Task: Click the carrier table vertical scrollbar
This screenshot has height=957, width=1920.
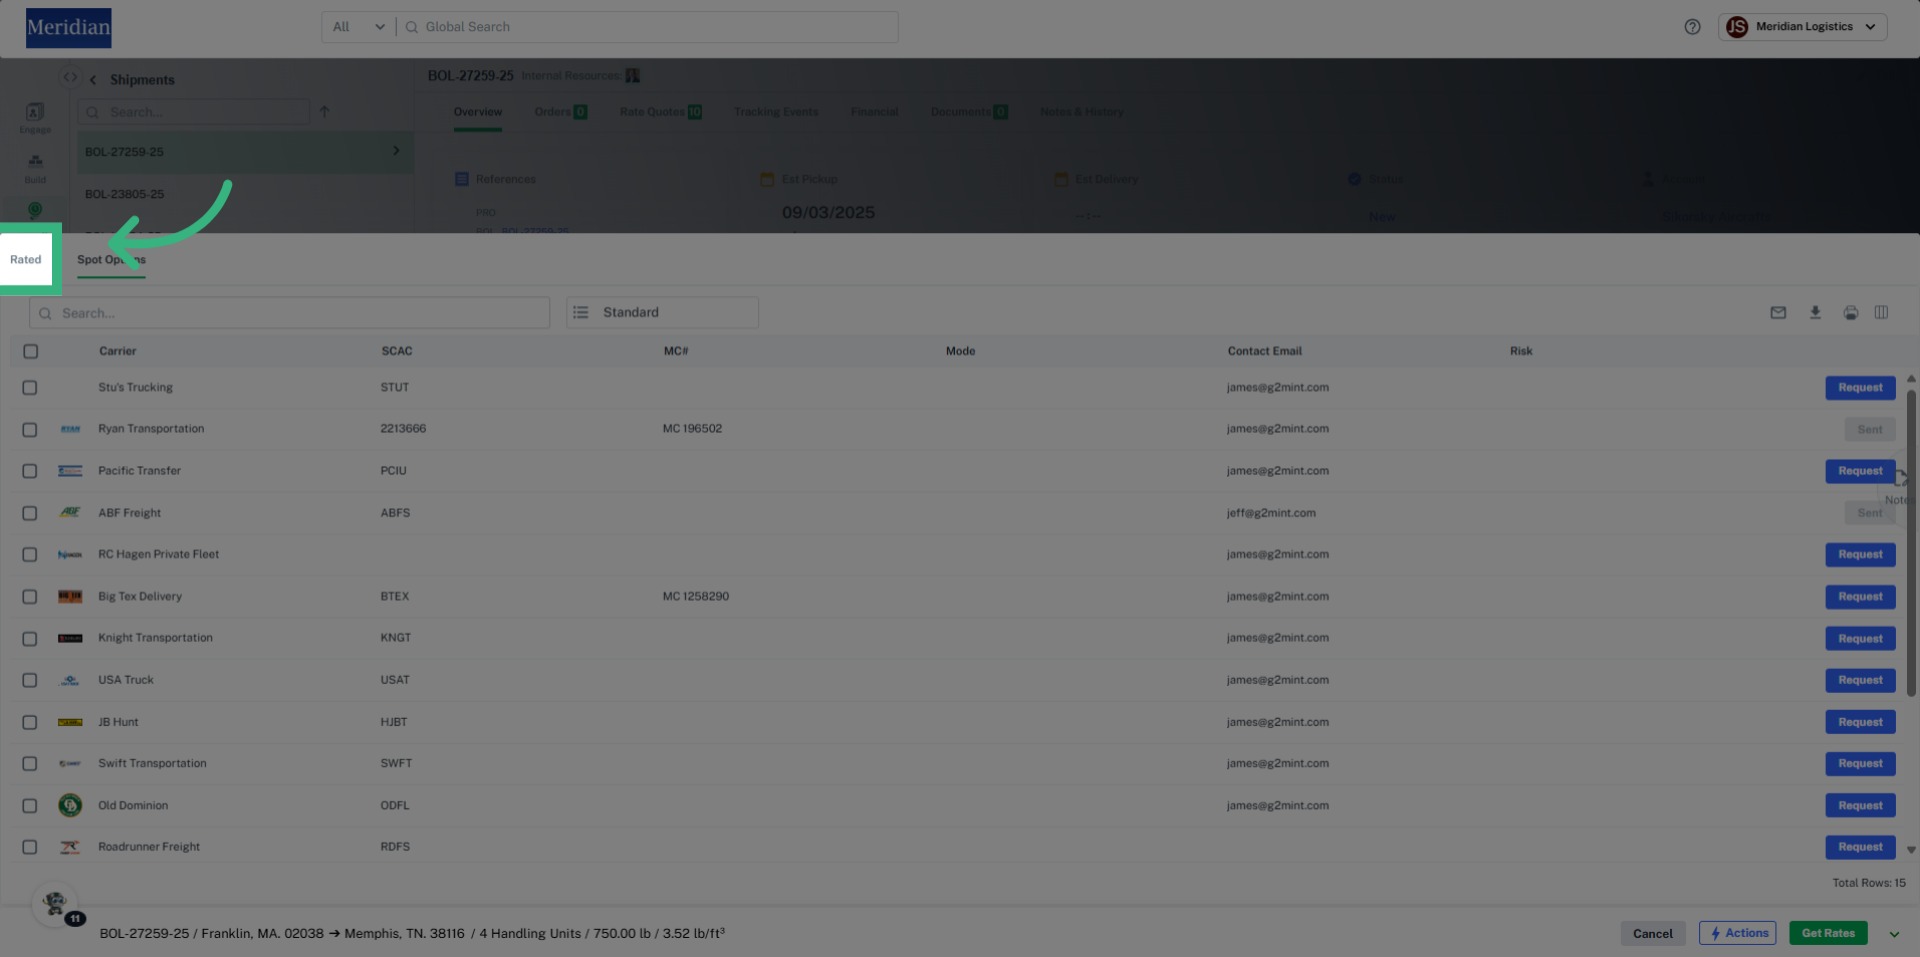Action: coord(1911,543)
